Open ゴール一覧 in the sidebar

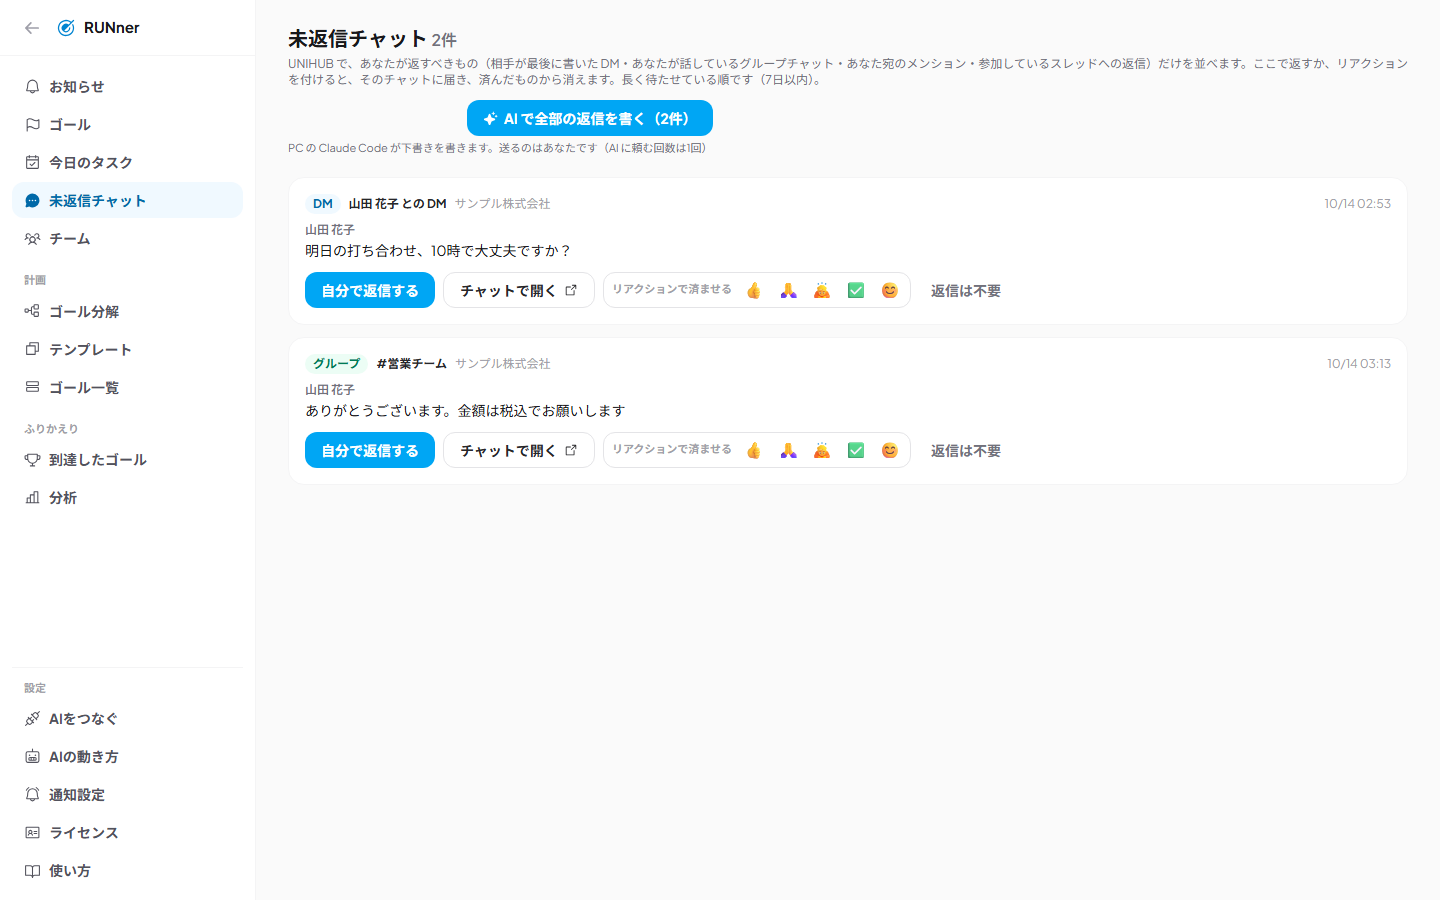[127, 387]
